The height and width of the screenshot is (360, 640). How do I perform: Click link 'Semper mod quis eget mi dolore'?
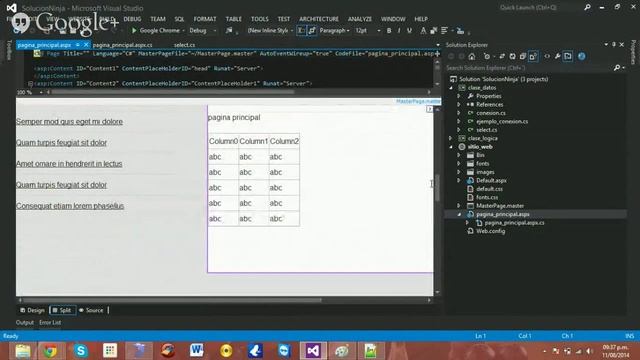click(x=69, y=122)
